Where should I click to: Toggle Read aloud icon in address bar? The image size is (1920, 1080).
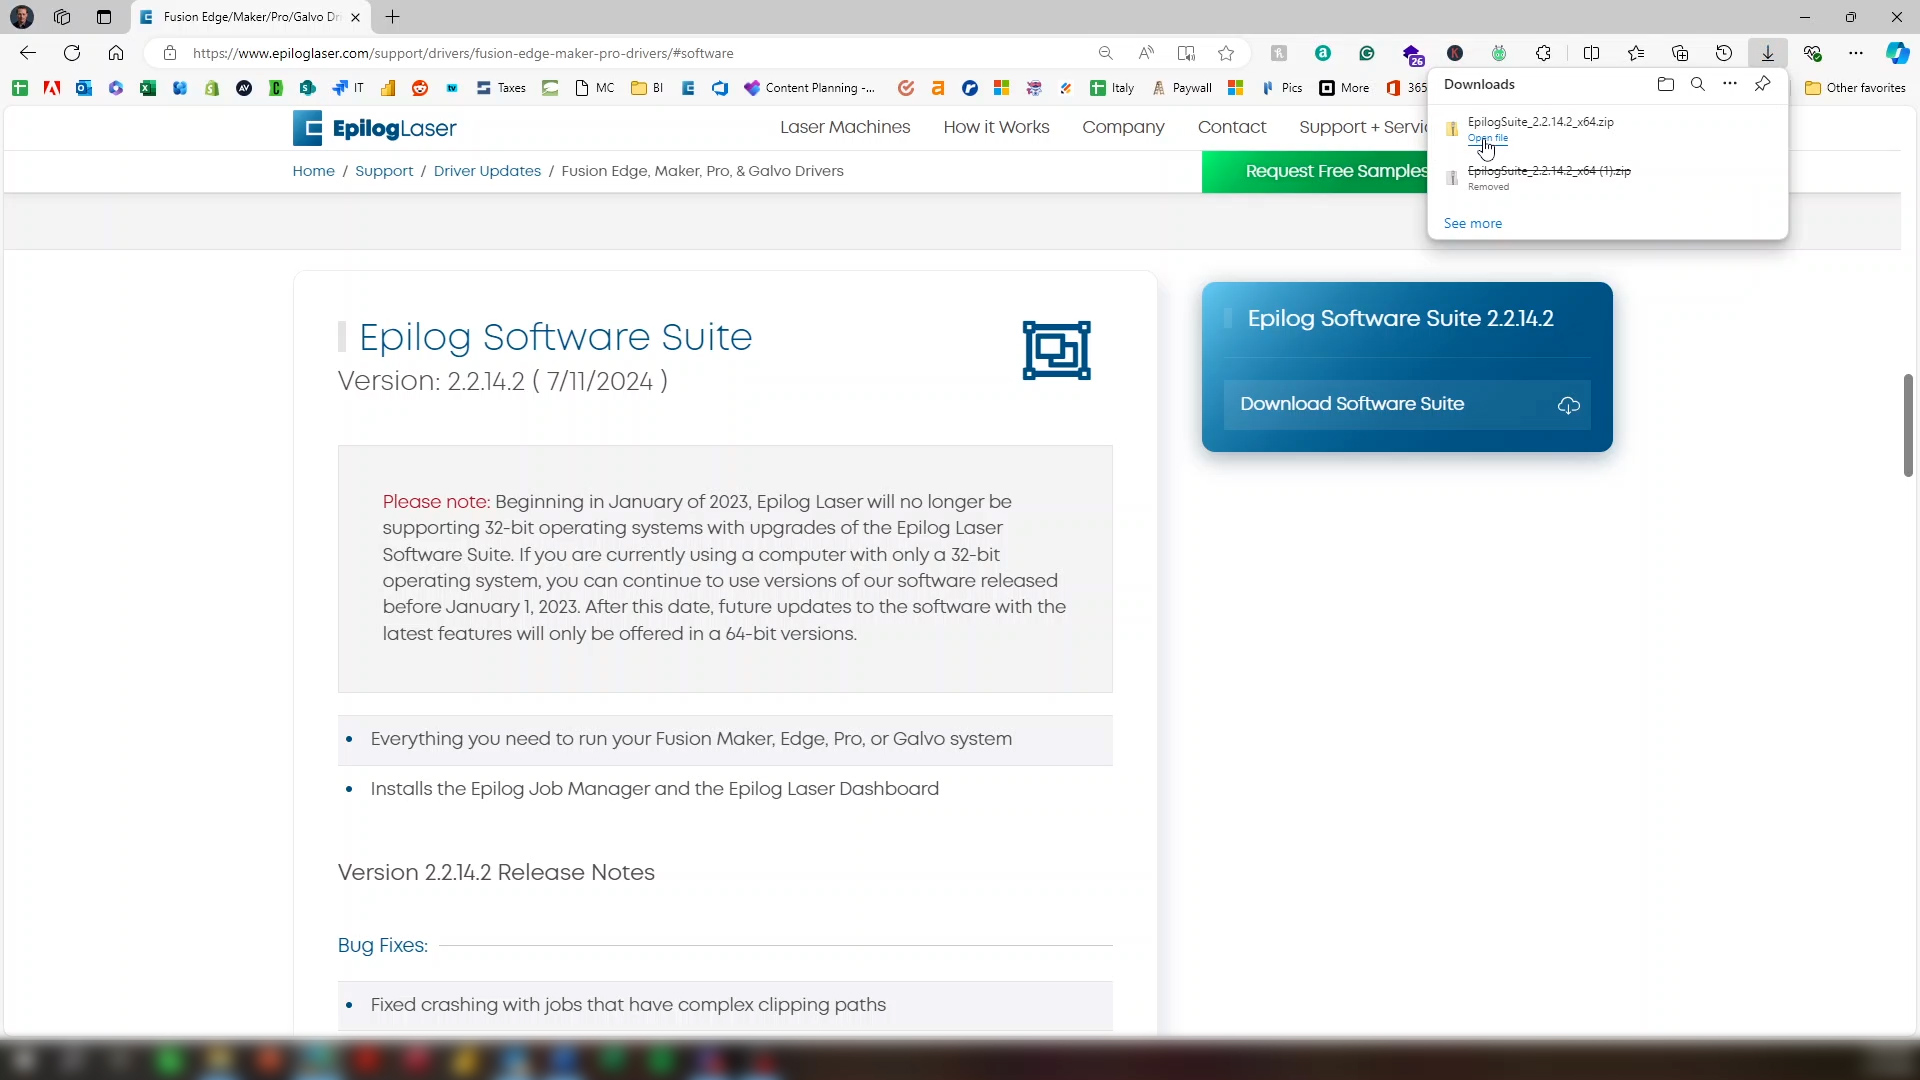(x=1146, y=53)
